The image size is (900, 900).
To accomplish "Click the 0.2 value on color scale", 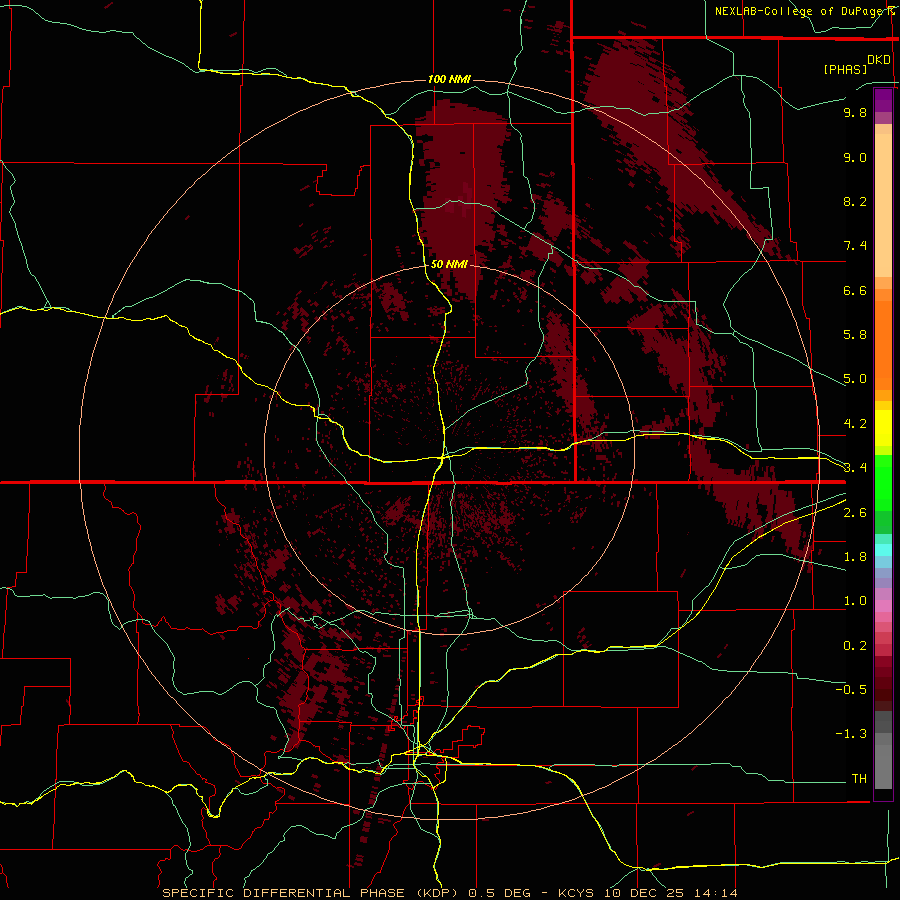I will click(x=855, y=646).
